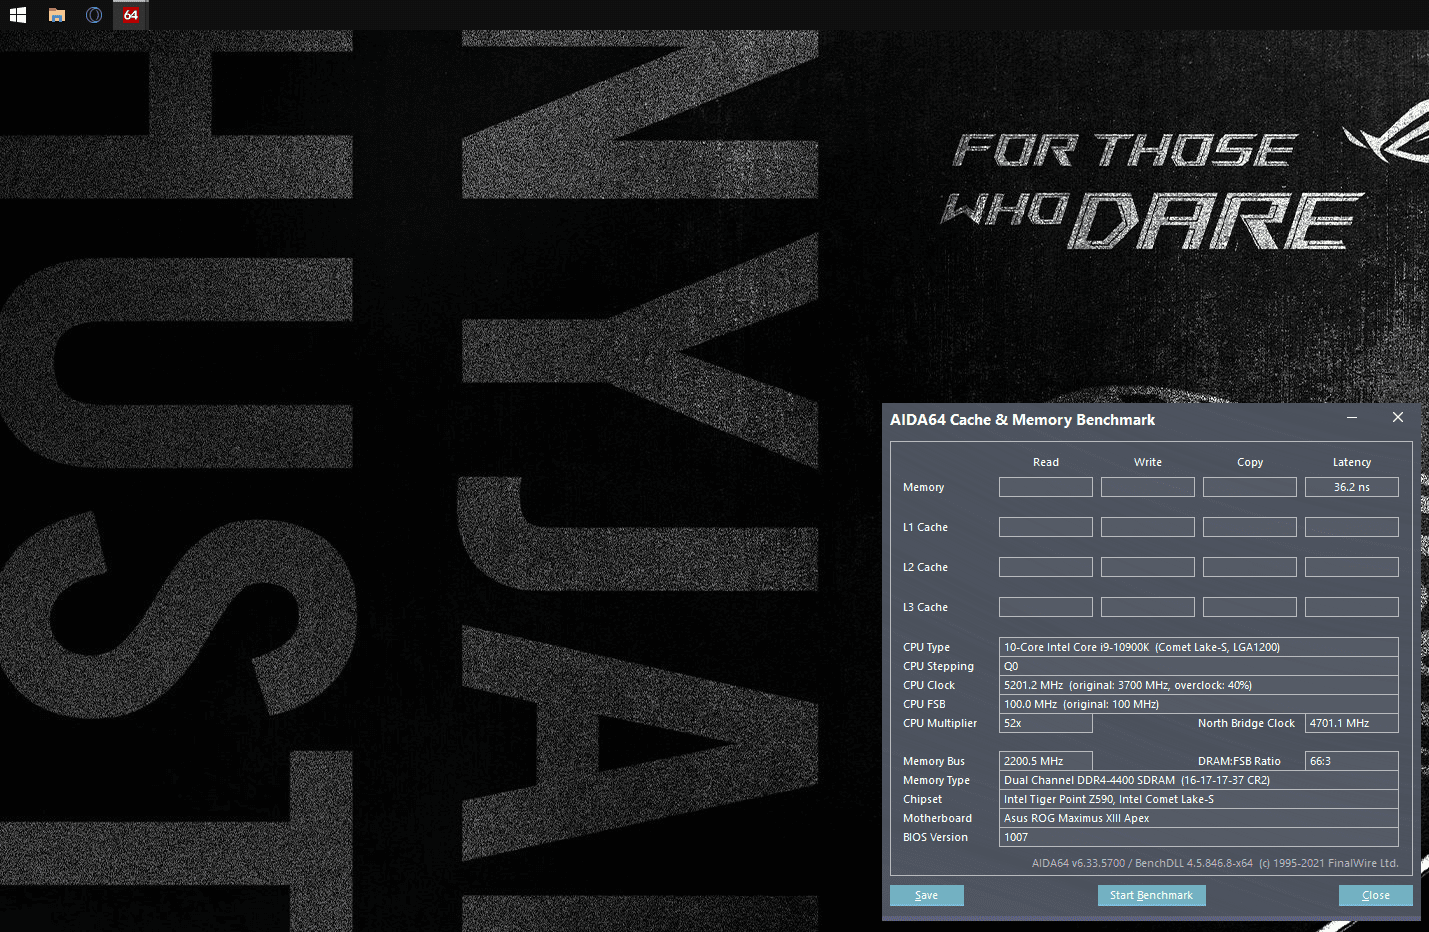Click the BIOS Version value 1007
The width and height of the screenshot is (1429, 932).
1199,837
